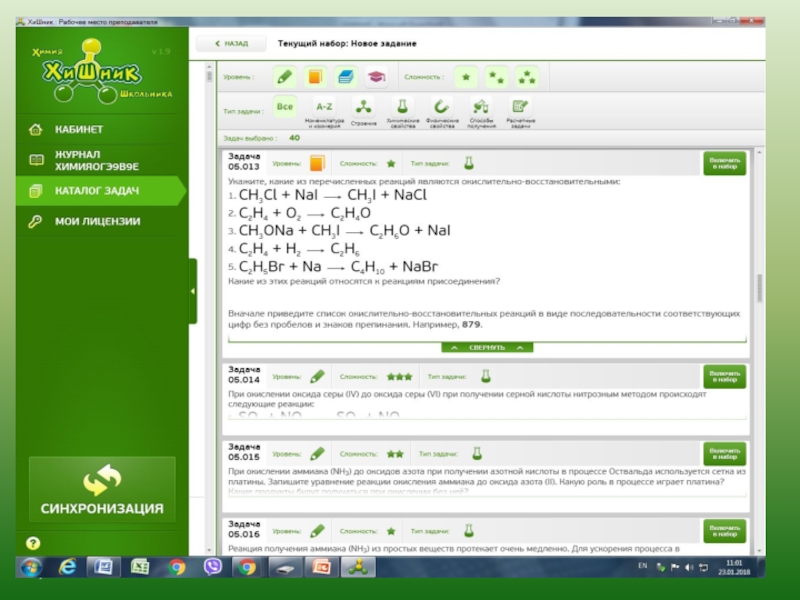Viewport: 800px width, 600px height.
Task: Open the Кабинет home section
Action: coord(79,130)
